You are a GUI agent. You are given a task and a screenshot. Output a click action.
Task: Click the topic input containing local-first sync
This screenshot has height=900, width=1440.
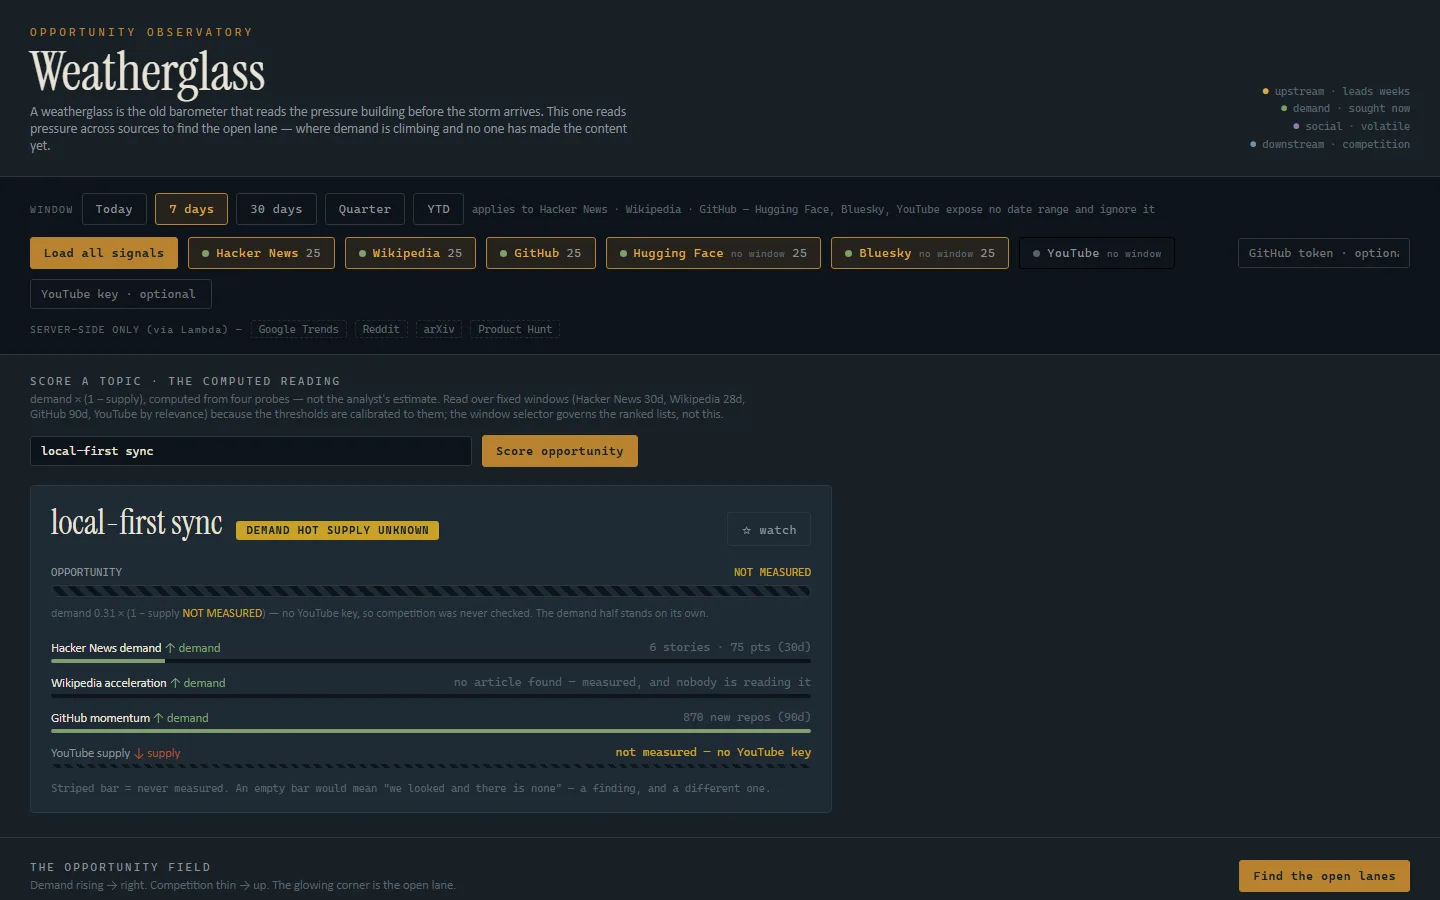click(251, 451)
